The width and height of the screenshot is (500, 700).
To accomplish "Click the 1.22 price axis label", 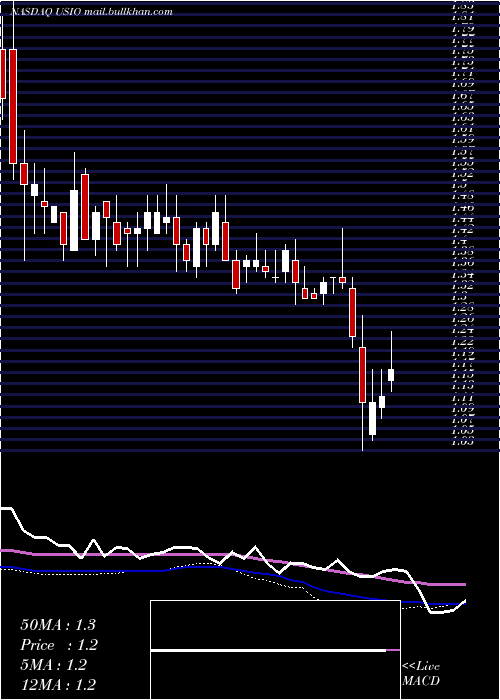I will 462,342.
